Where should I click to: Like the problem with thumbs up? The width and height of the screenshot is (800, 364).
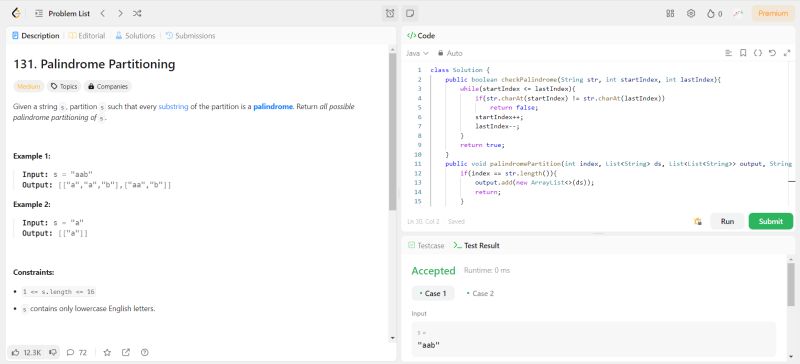point(26,352)
